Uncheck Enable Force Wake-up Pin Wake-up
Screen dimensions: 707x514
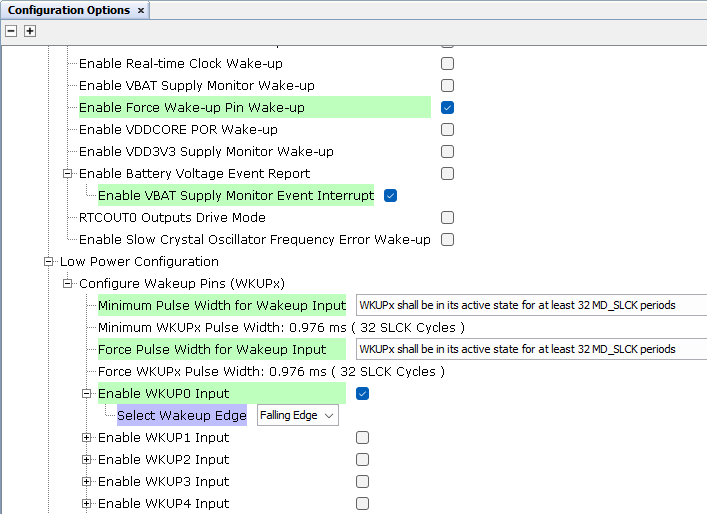[448, 108]
